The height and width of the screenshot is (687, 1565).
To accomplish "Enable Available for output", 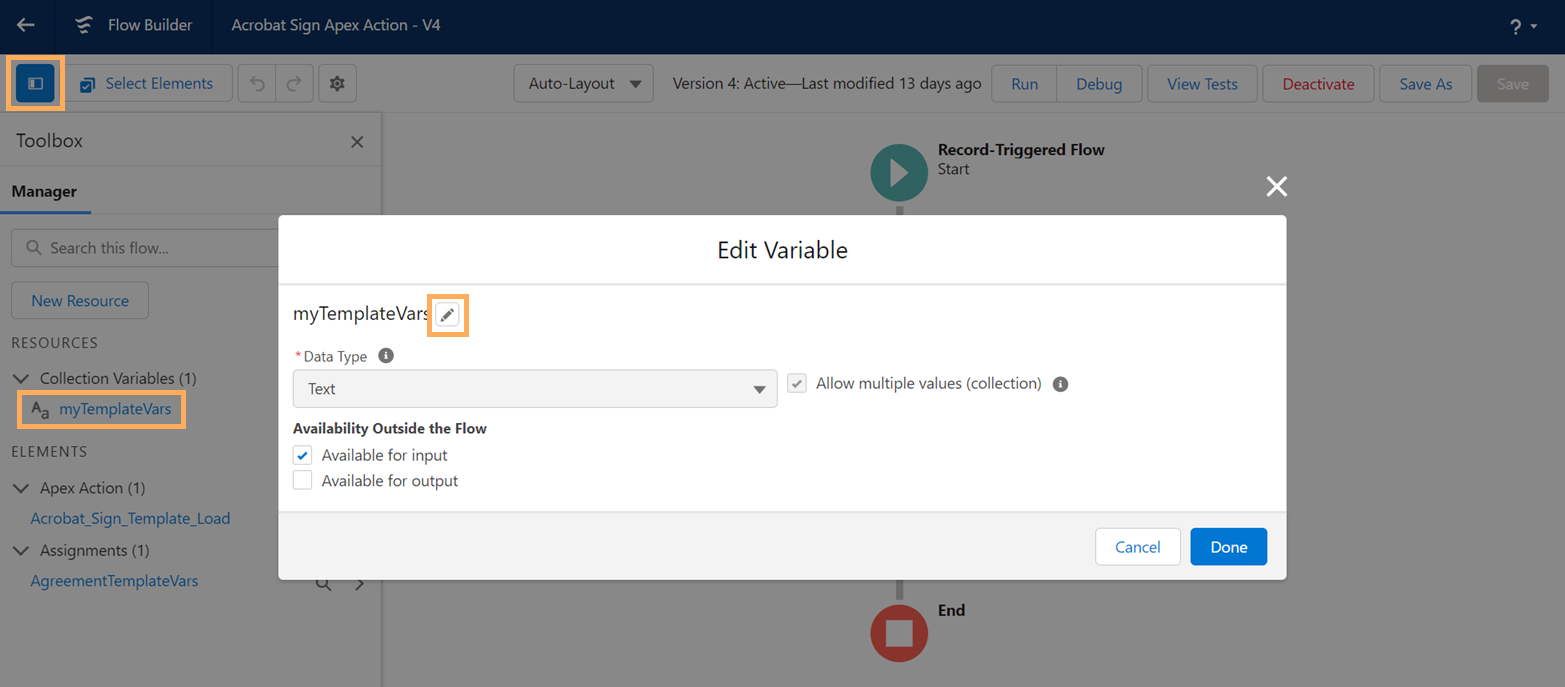I will tap(302, 480).
